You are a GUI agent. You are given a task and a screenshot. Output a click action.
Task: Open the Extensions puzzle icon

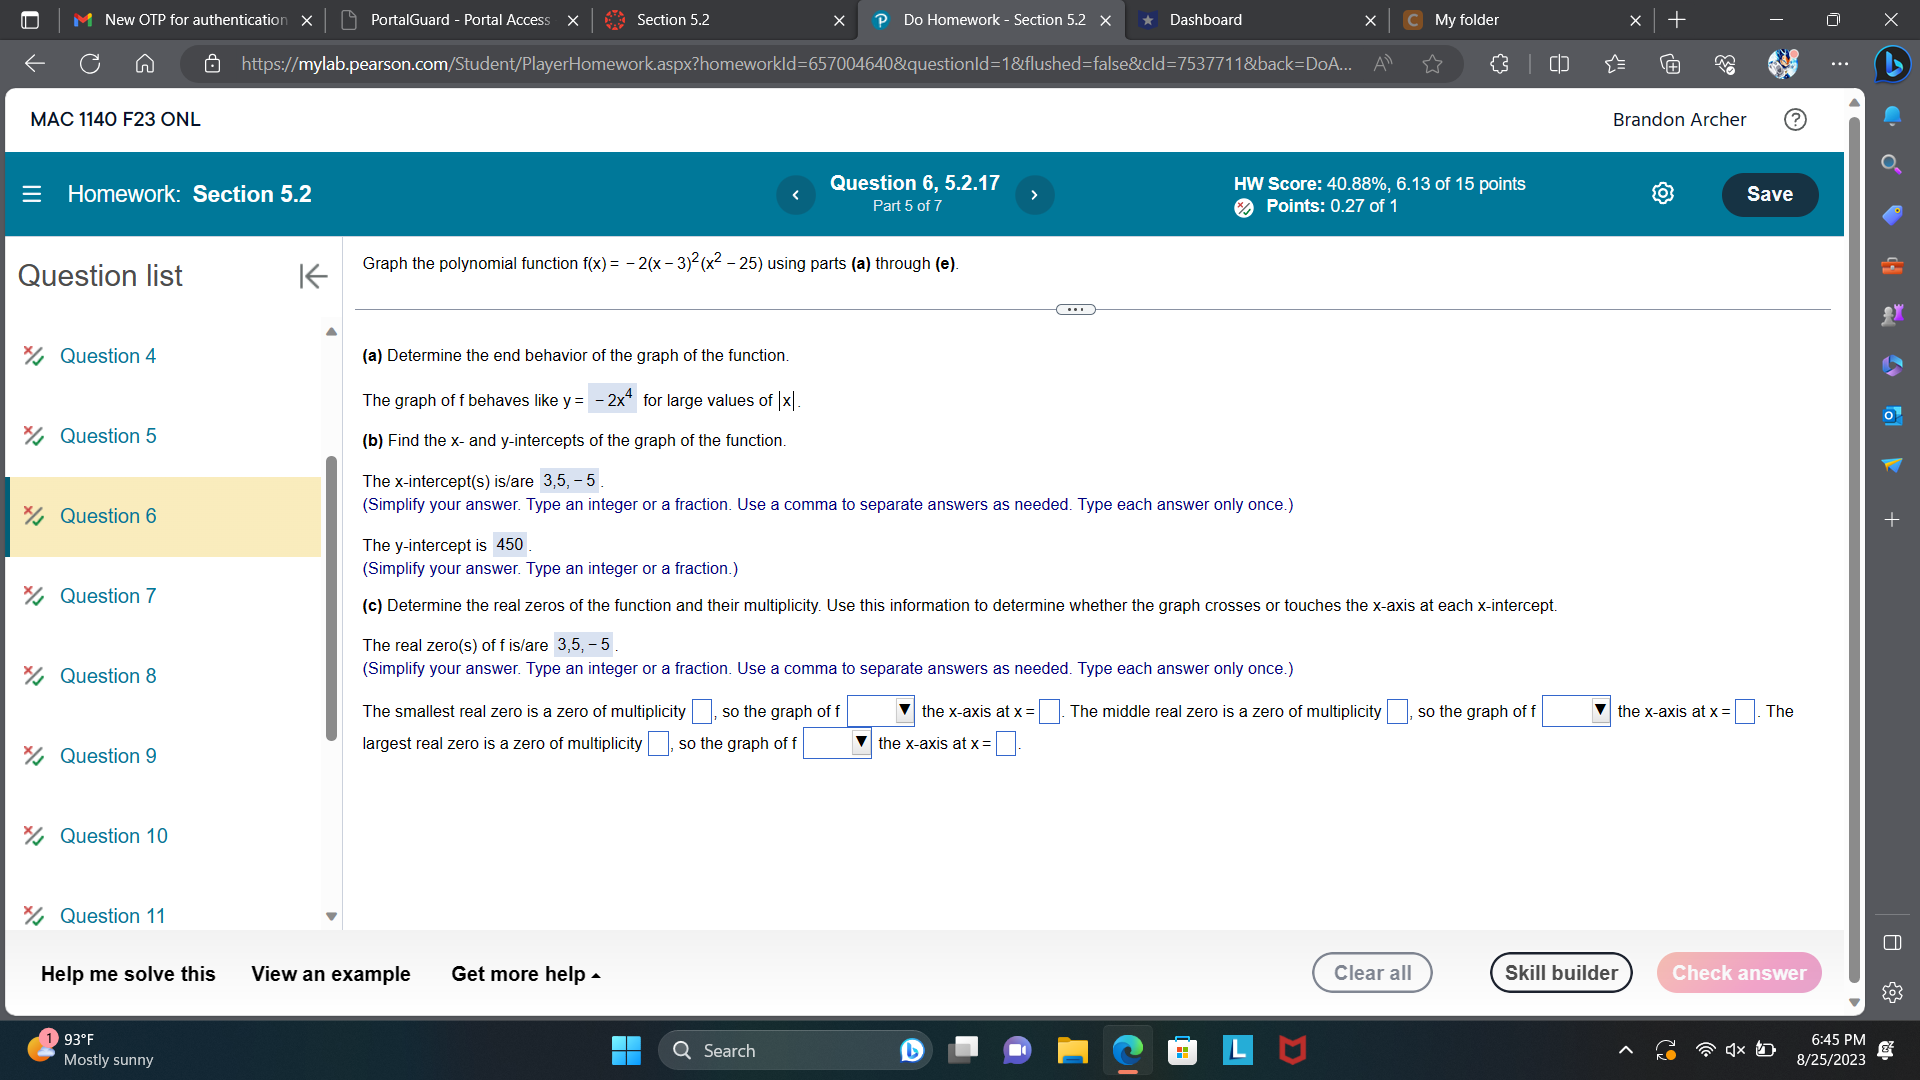1497,64
